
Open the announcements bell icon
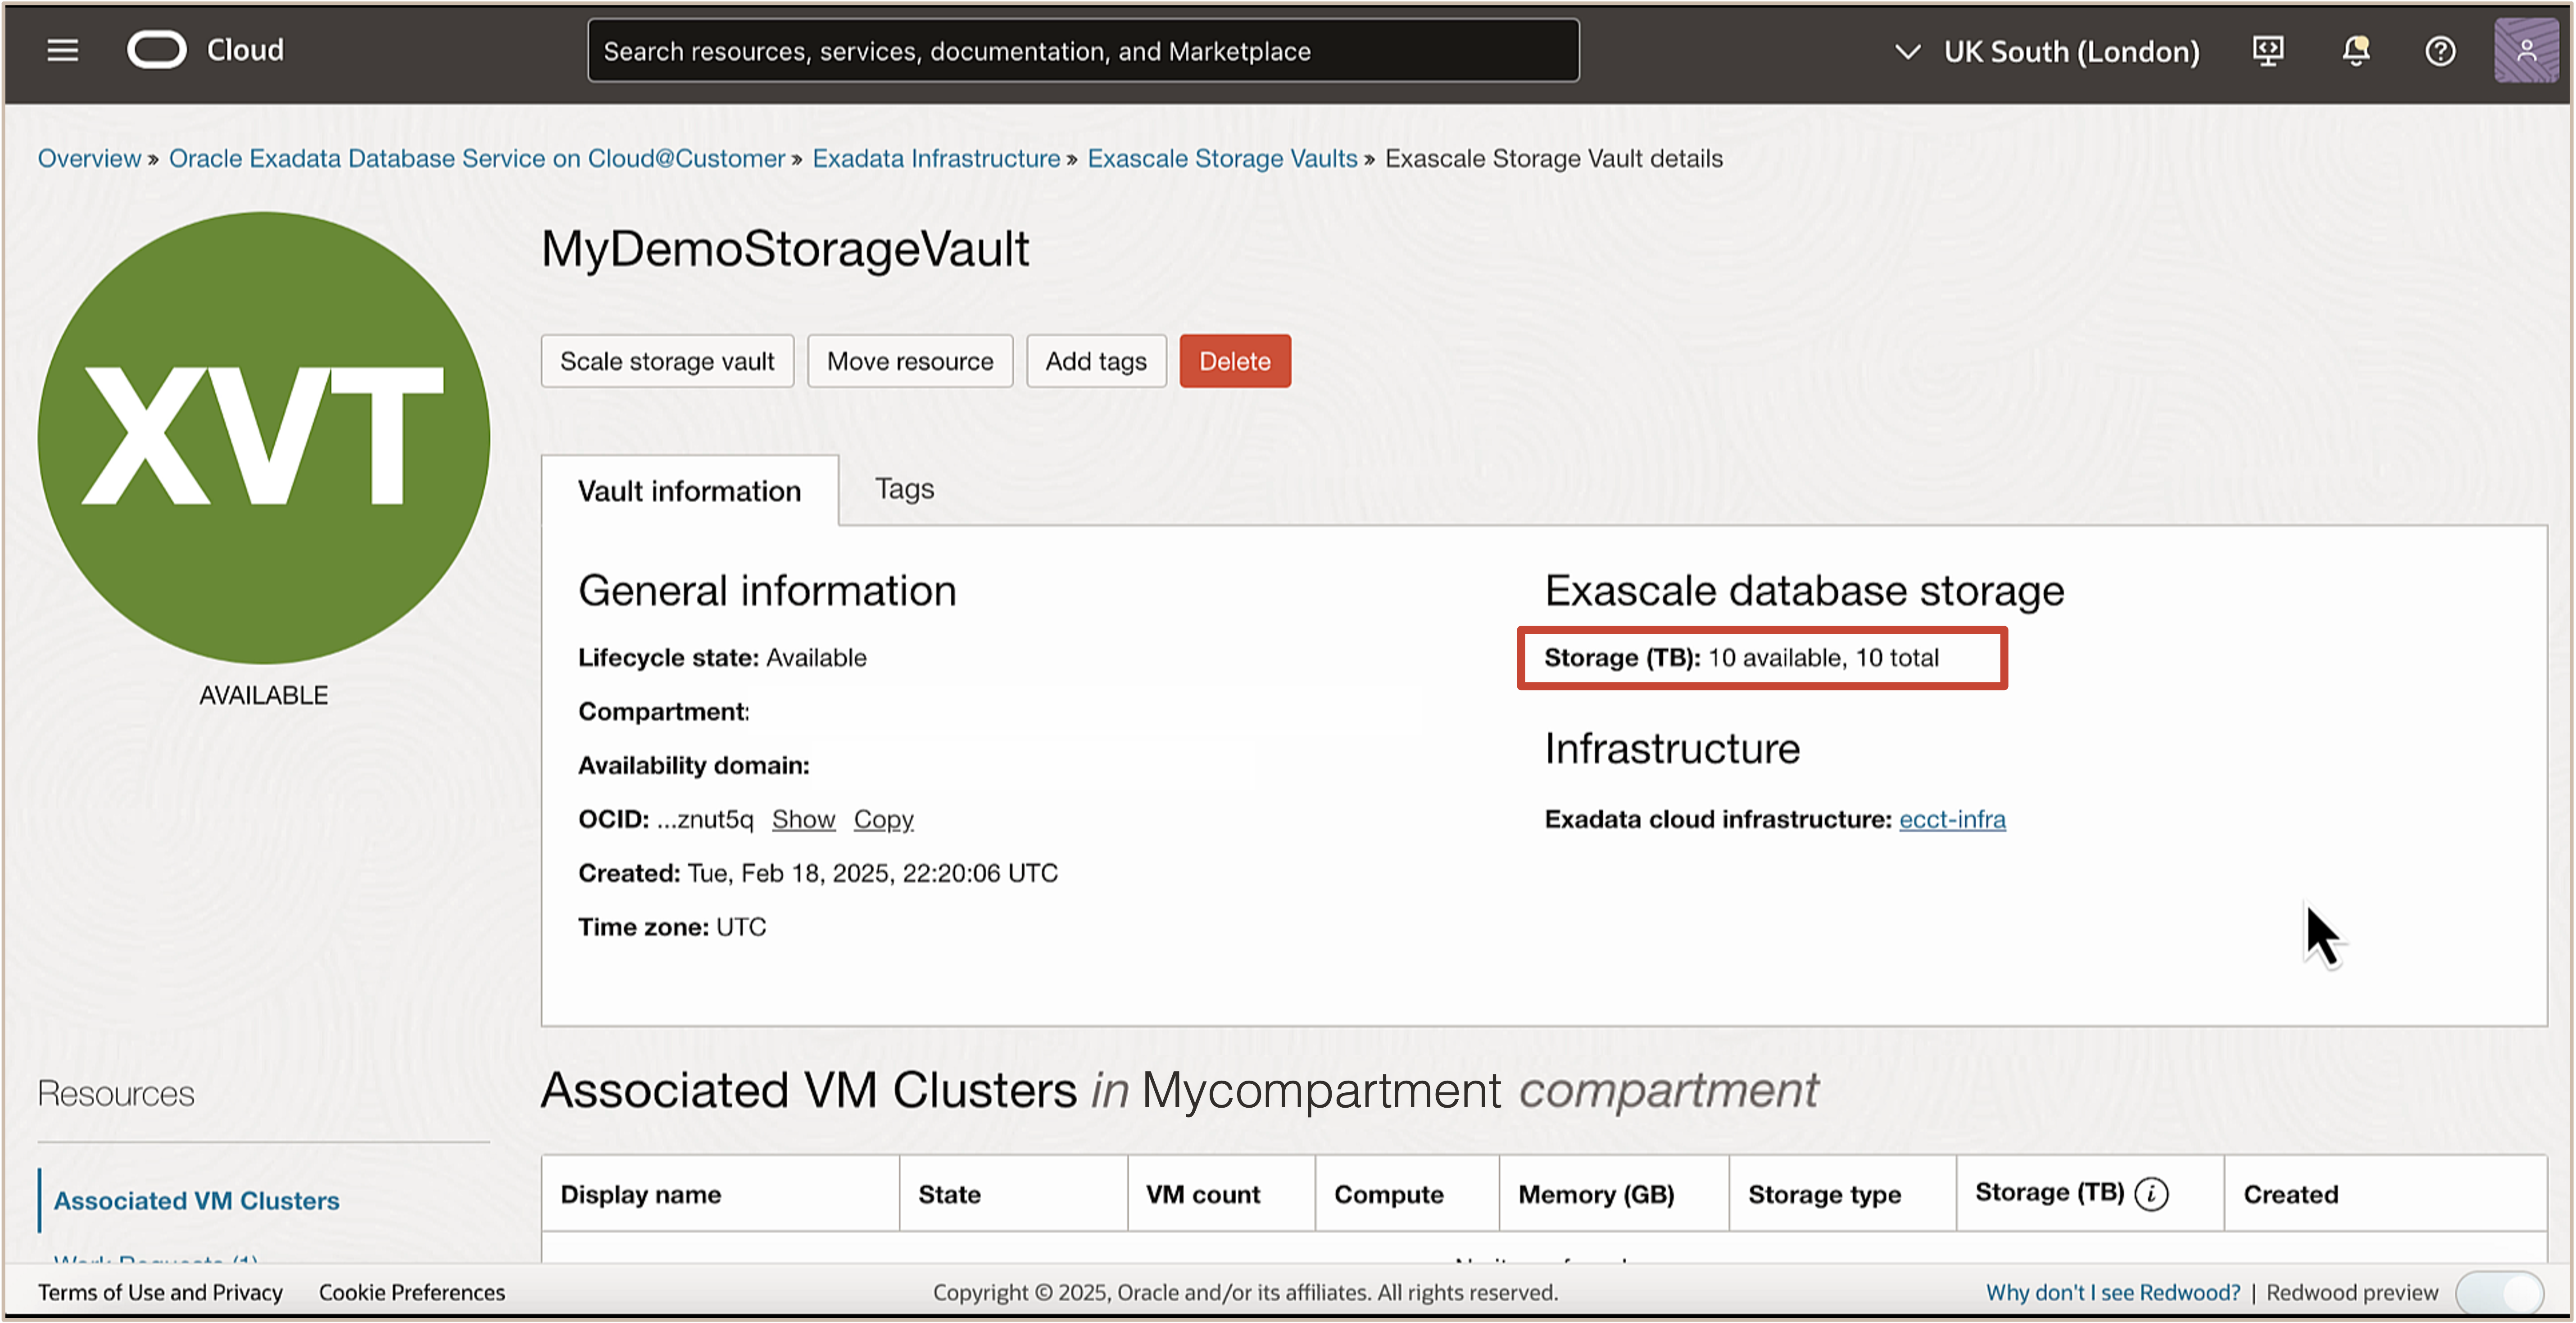click(x=2355, y=50)
